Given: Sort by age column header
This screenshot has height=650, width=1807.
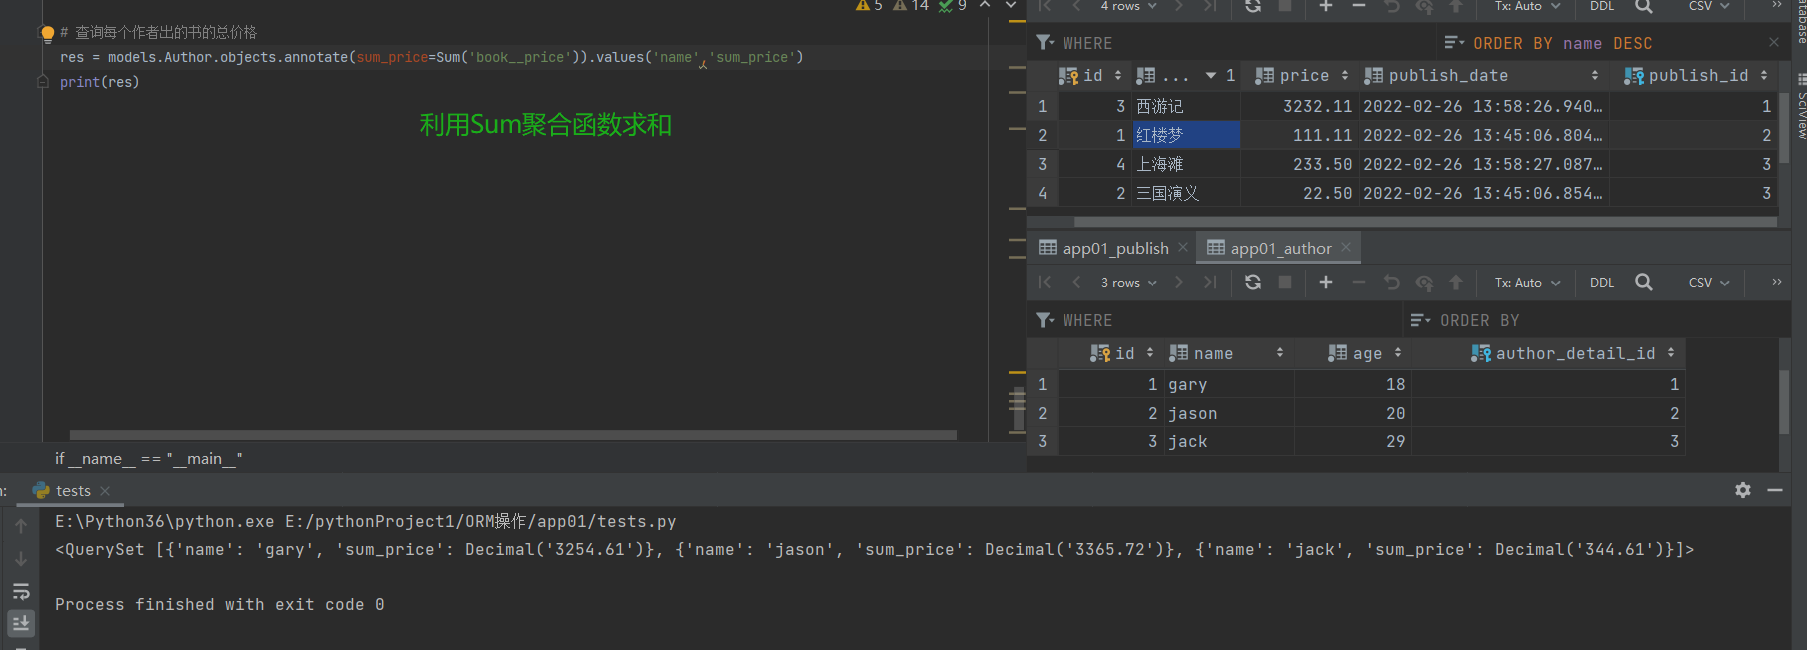Looking at the screenshot, I should 1353,353.
